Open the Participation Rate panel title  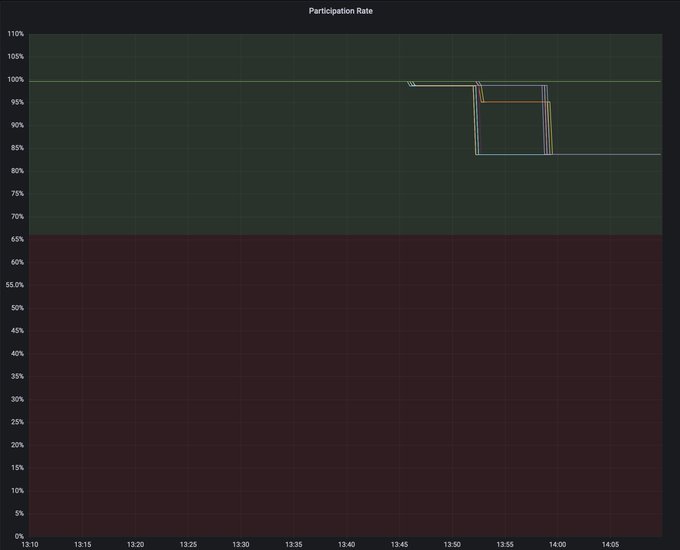(340, 11)
